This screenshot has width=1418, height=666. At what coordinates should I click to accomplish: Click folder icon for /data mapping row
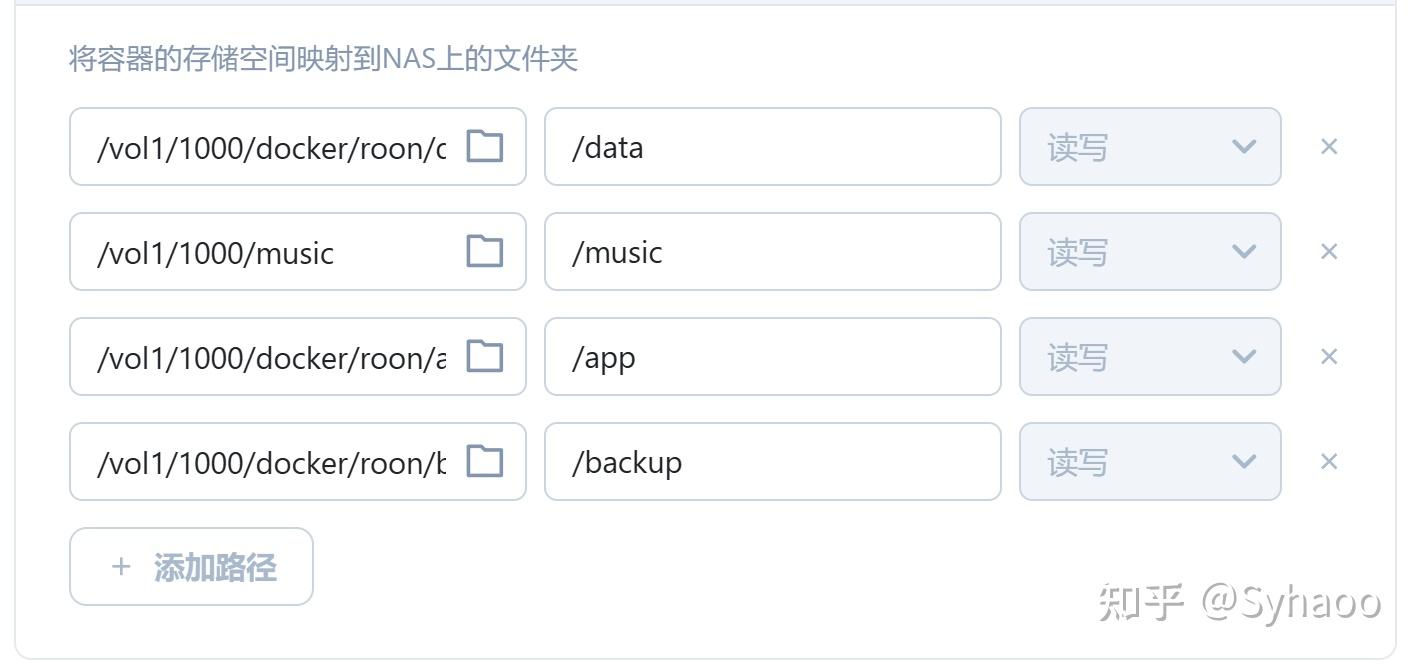tap(485, 146)
